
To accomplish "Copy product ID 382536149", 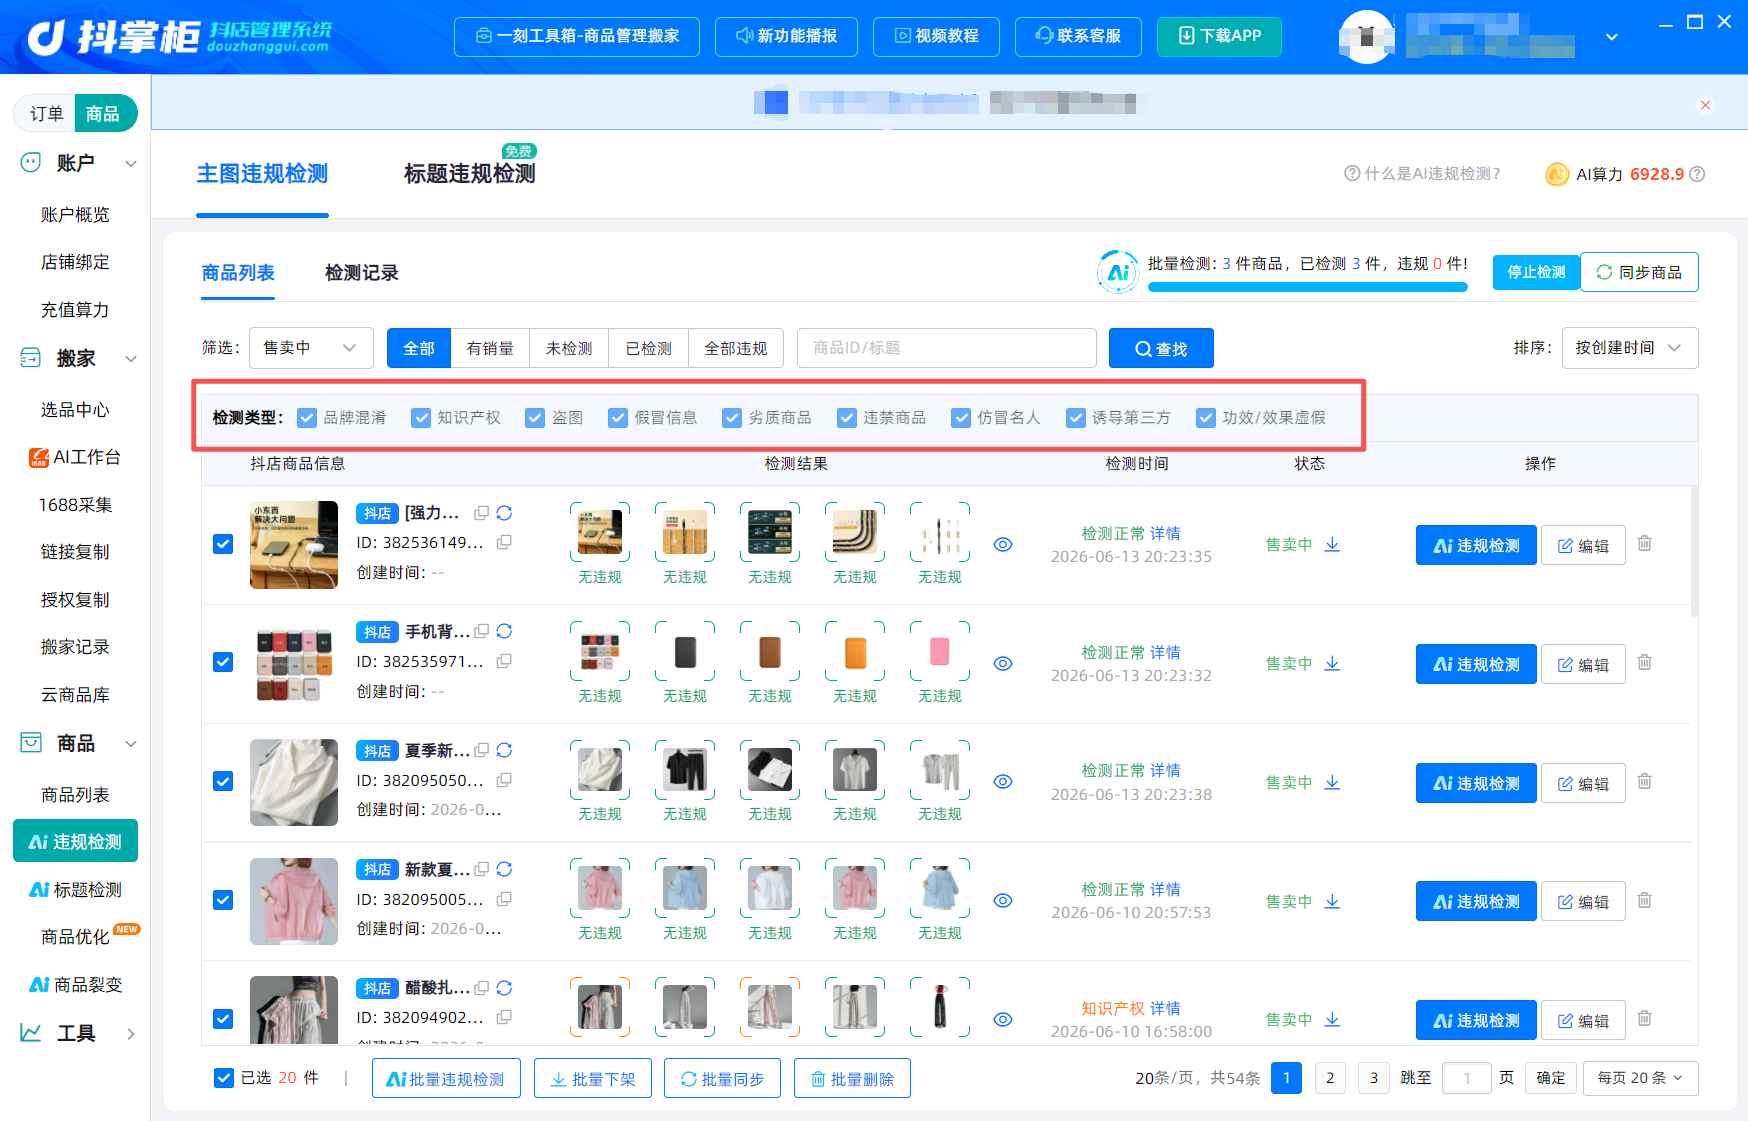I will click(x=504, y=542).
